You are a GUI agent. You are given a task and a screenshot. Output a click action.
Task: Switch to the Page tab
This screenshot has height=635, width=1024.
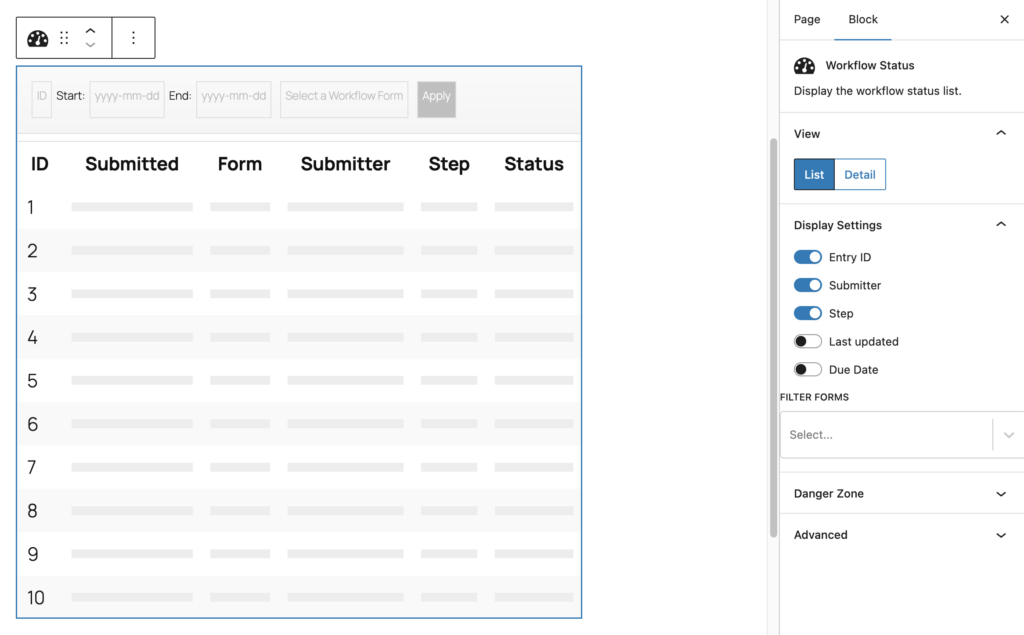click(807, 20)
